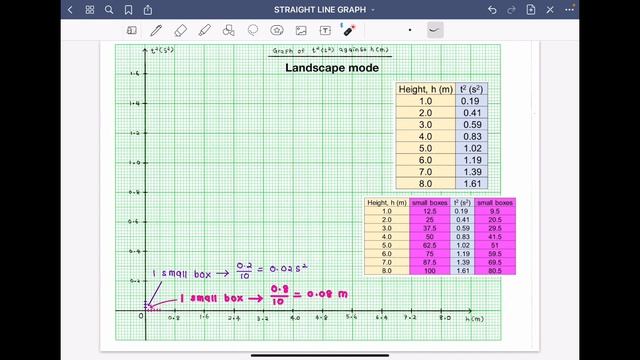Tap the 41.5 small boxes cell
The height and width of the screenshot is (360, 640).
pos(495,237)
